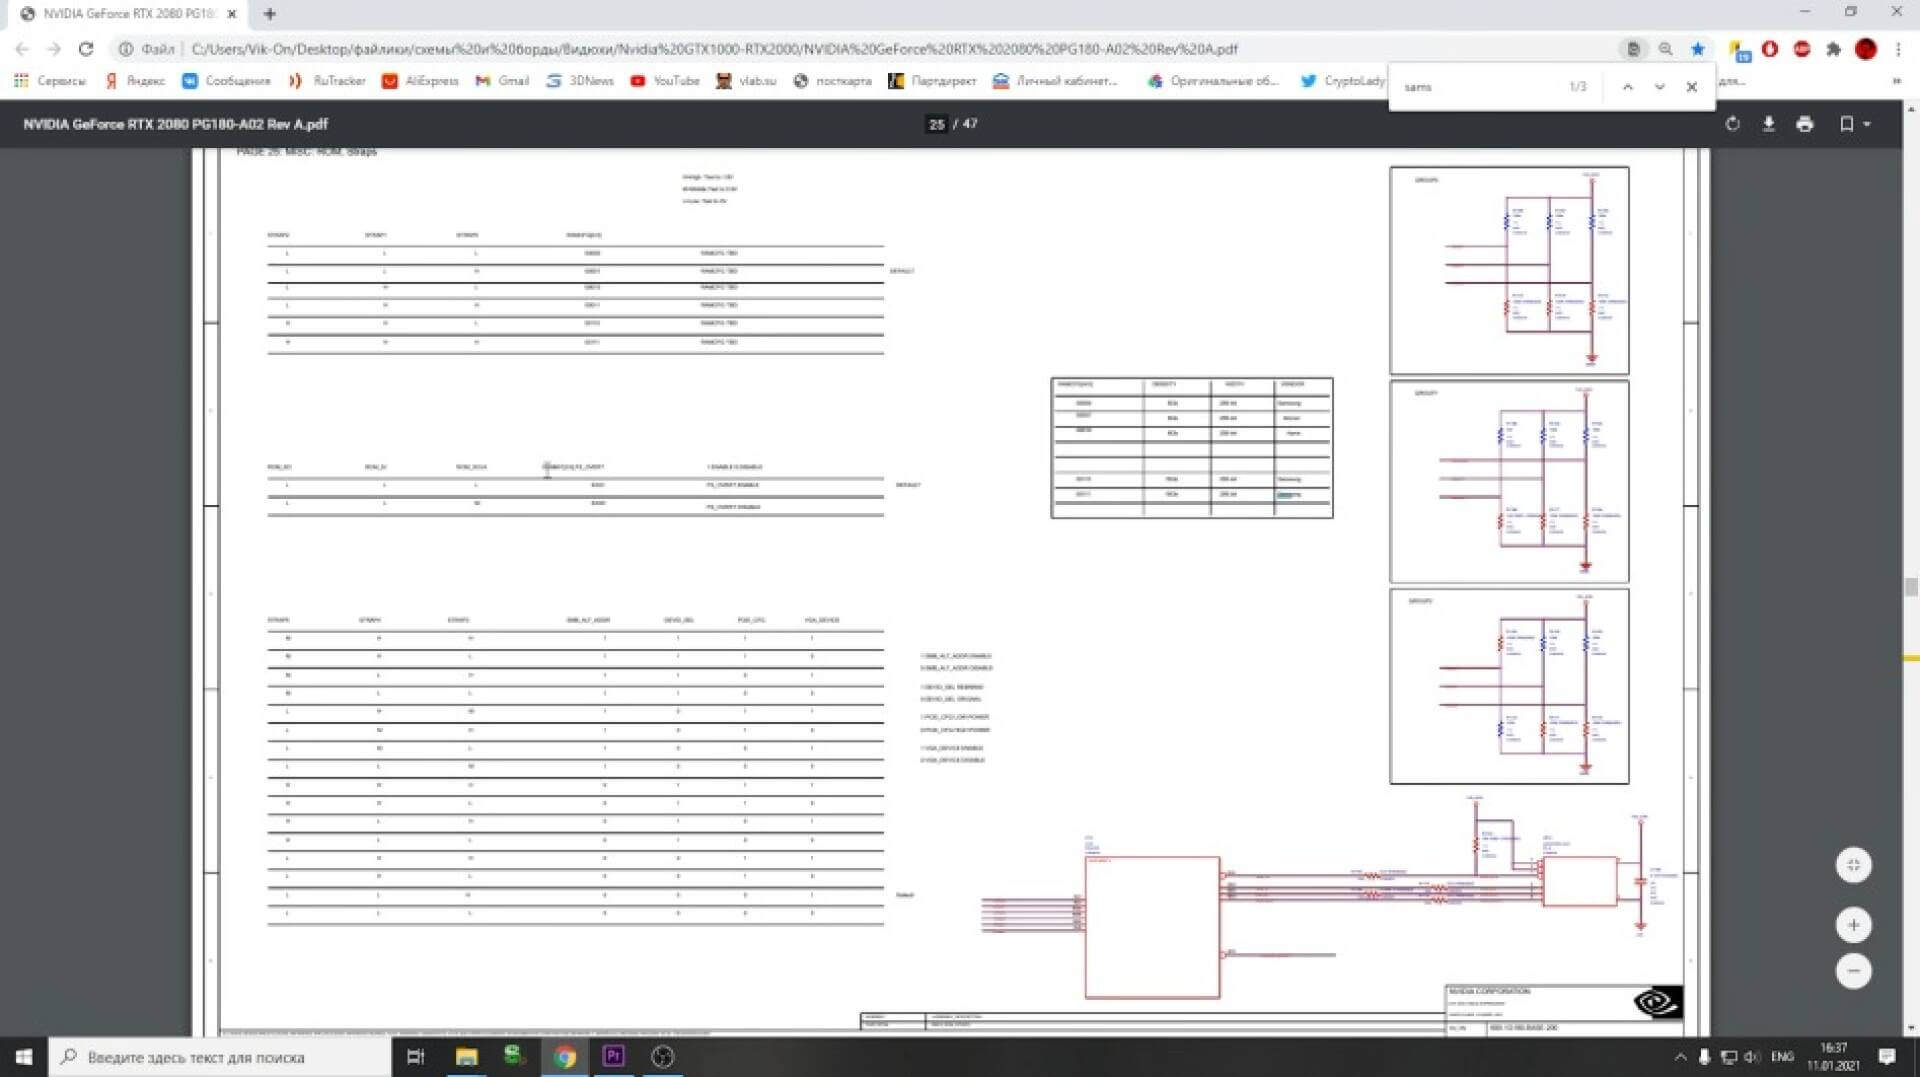Open the PDF bookmarks dropdown
This screenshot has height=1077, width=1920.
[x=1855, y=124]
